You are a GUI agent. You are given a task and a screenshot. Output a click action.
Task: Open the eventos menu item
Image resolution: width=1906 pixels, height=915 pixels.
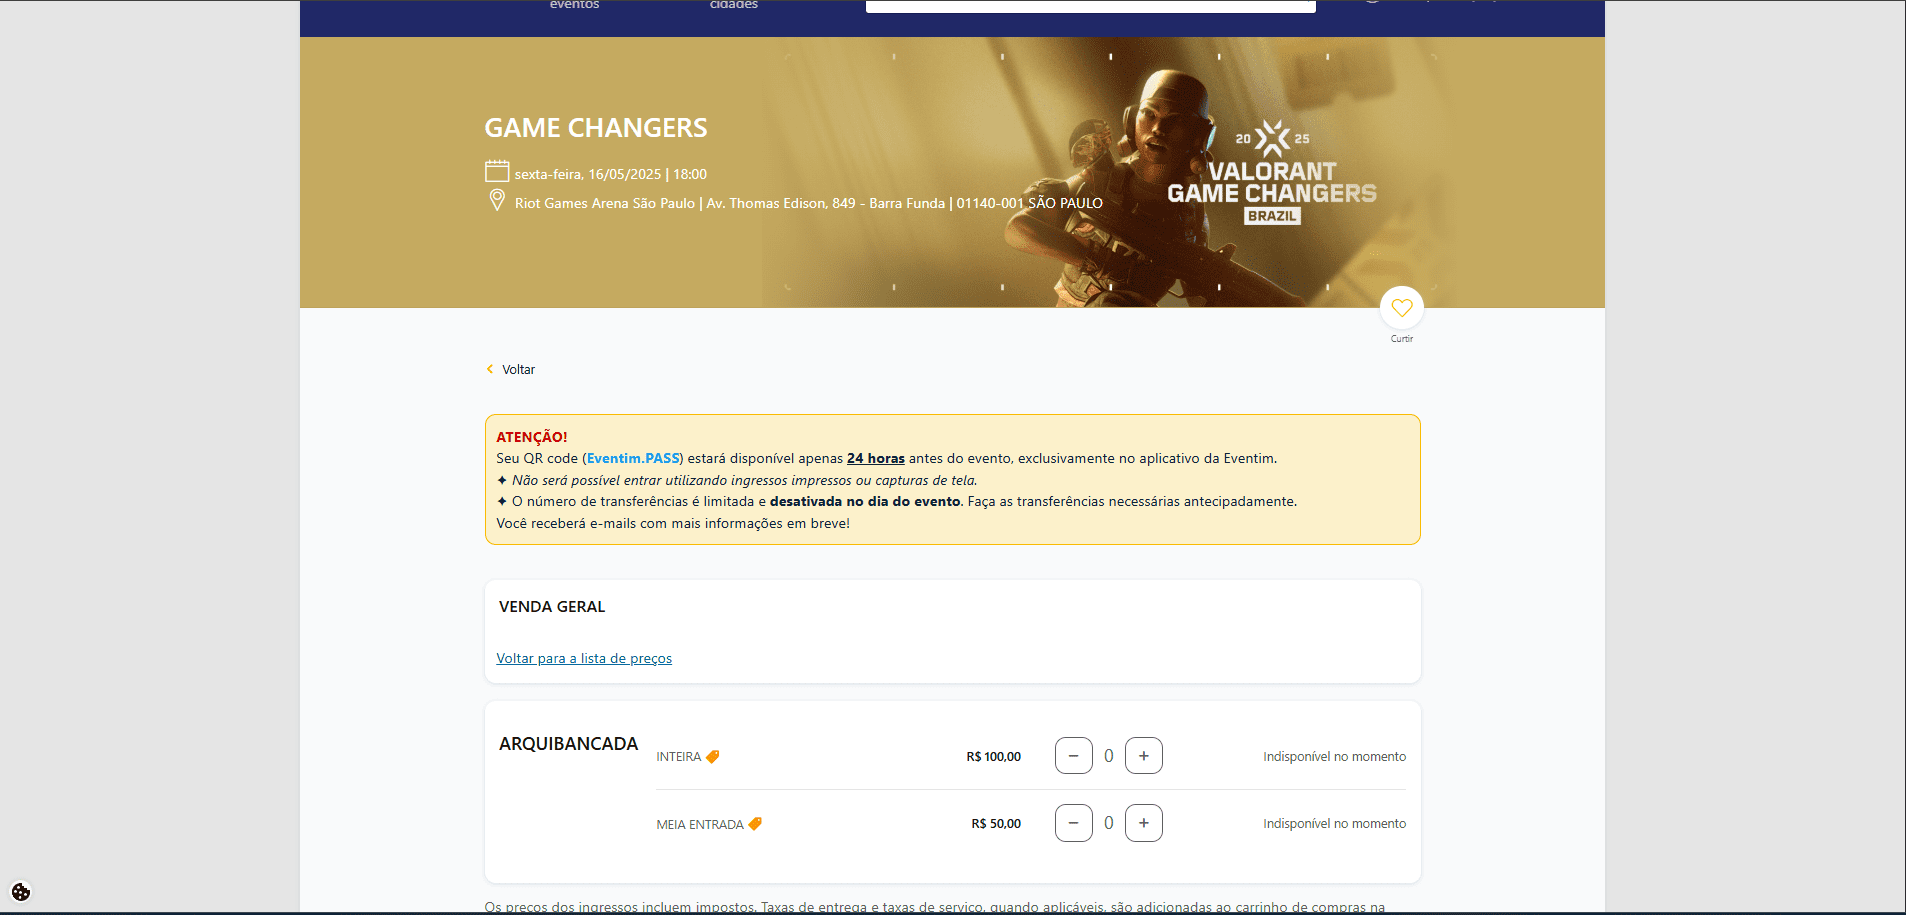(x=574, y=5)
